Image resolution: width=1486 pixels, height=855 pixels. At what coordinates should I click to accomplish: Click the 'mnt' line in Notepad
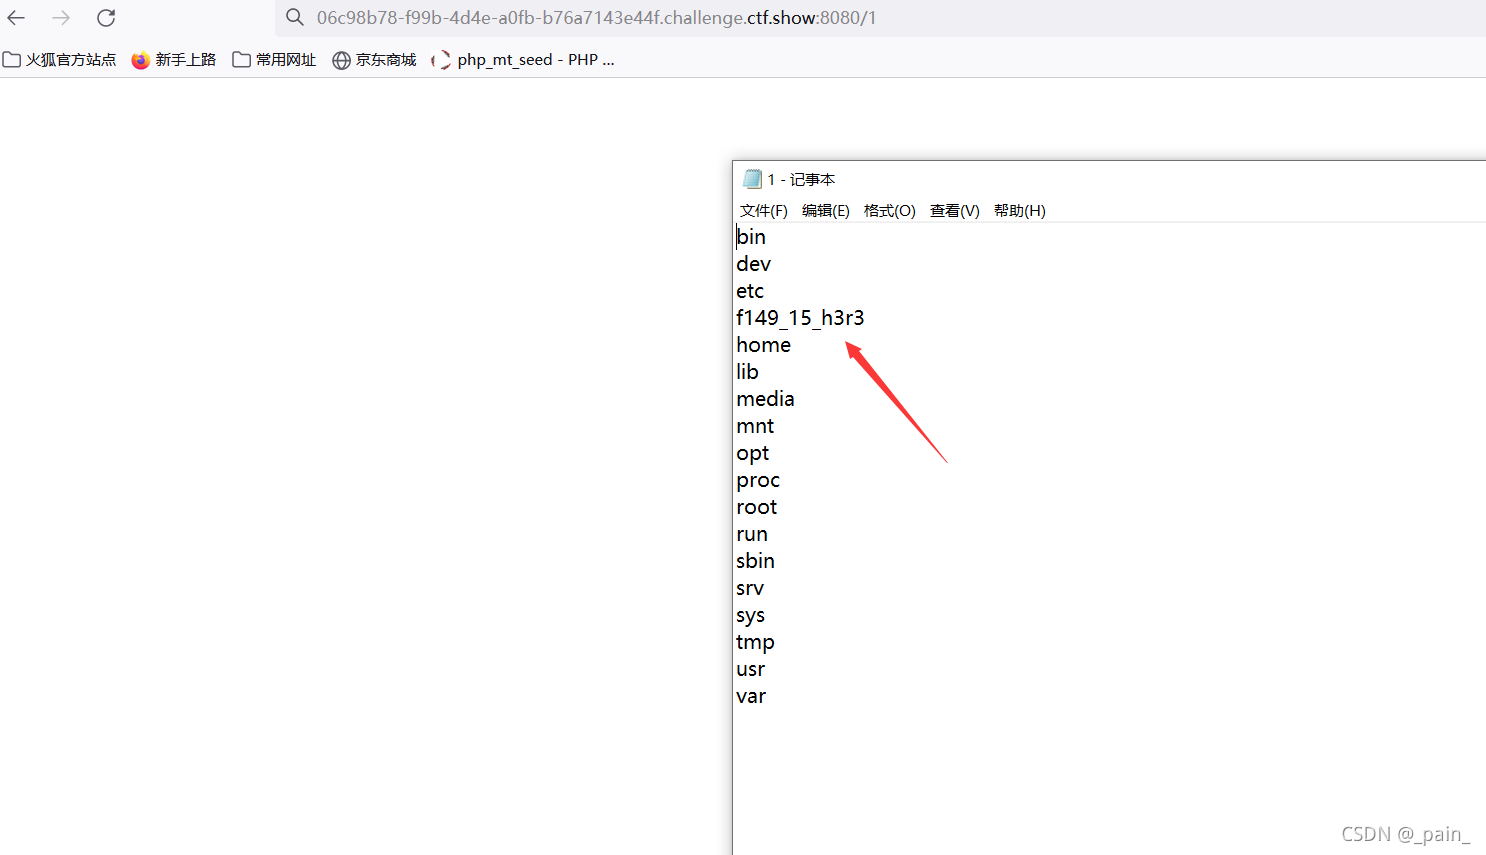755,426
